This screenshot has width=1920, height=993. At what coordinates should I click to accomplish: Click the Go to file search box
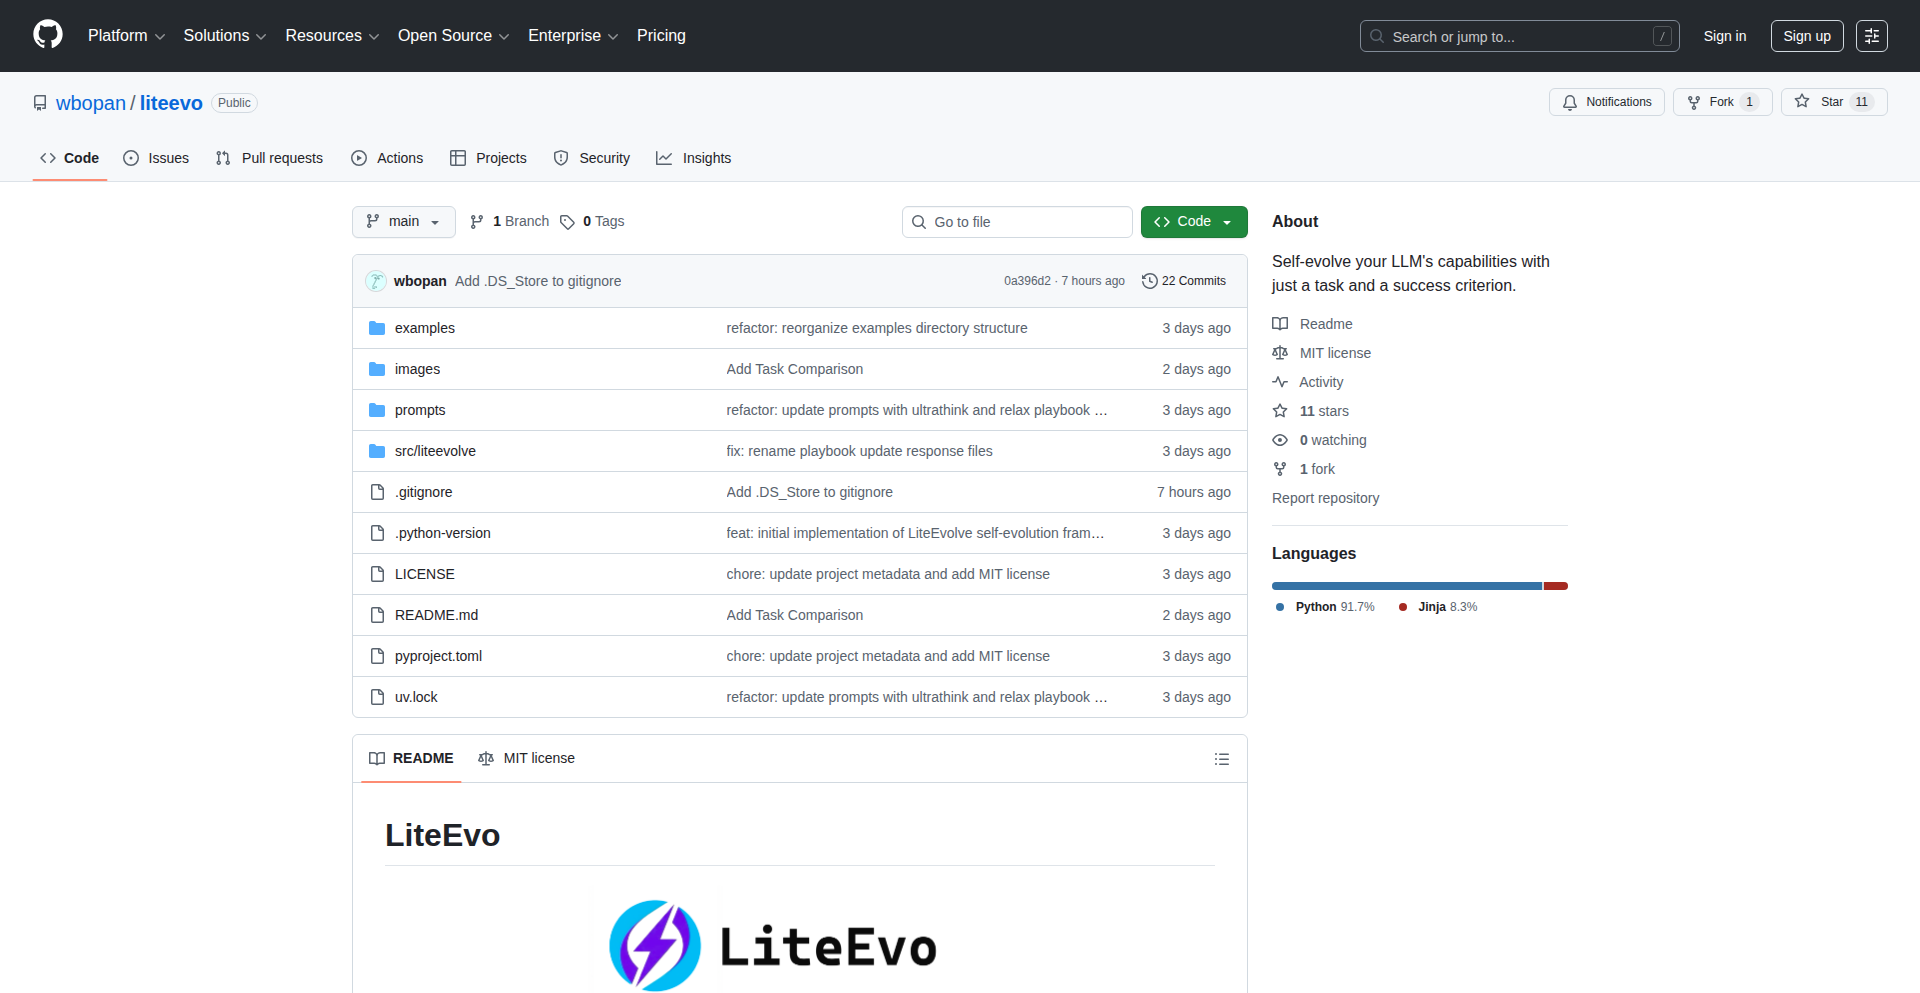point(1017,221)
